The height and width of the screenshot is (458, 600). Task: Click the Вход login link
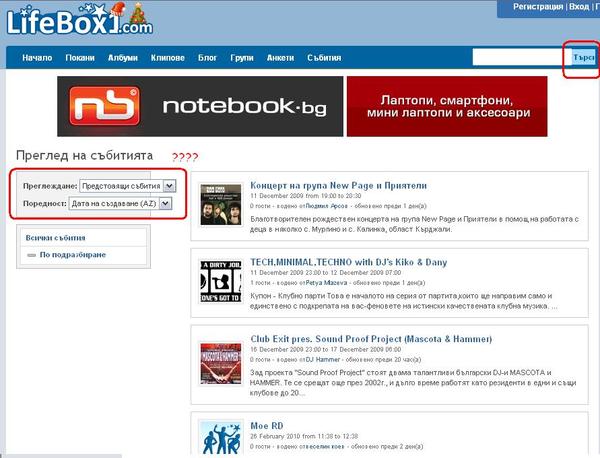(x=579, y=7)
